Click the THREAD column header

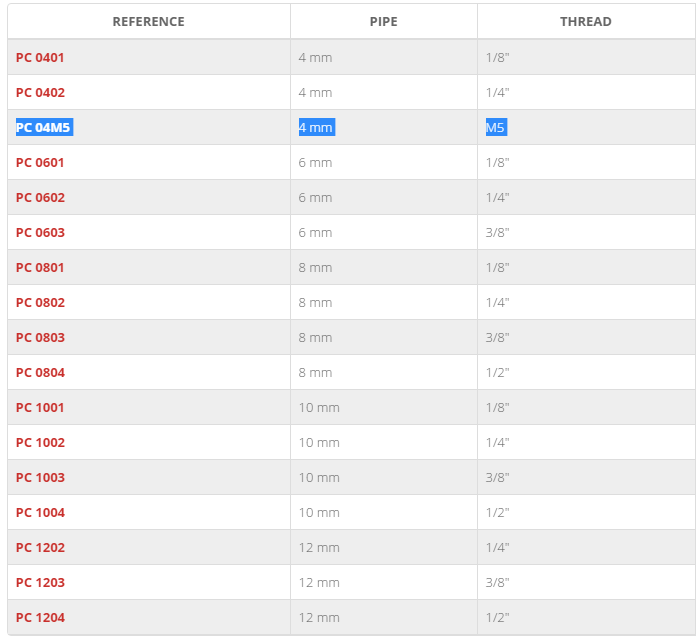(x=586, y=22)
